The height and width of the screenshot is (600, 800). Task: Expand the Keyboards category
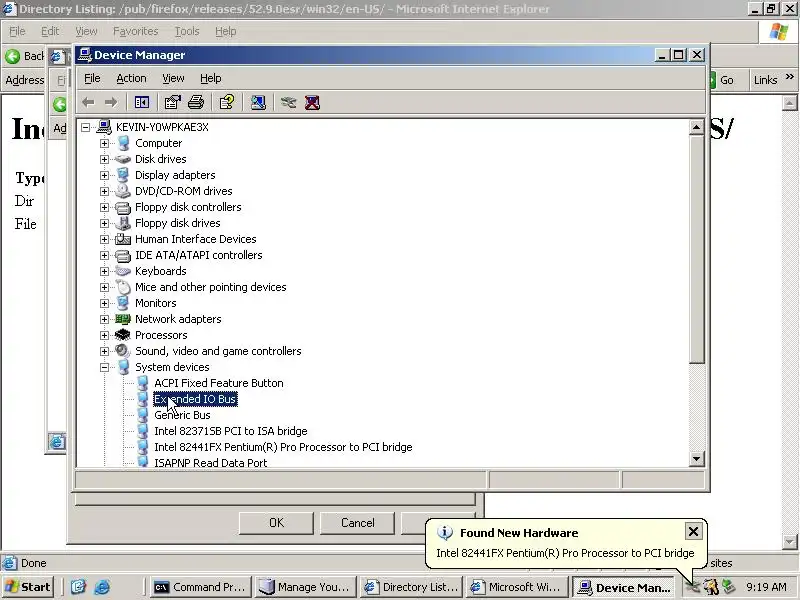click(104, 271)
